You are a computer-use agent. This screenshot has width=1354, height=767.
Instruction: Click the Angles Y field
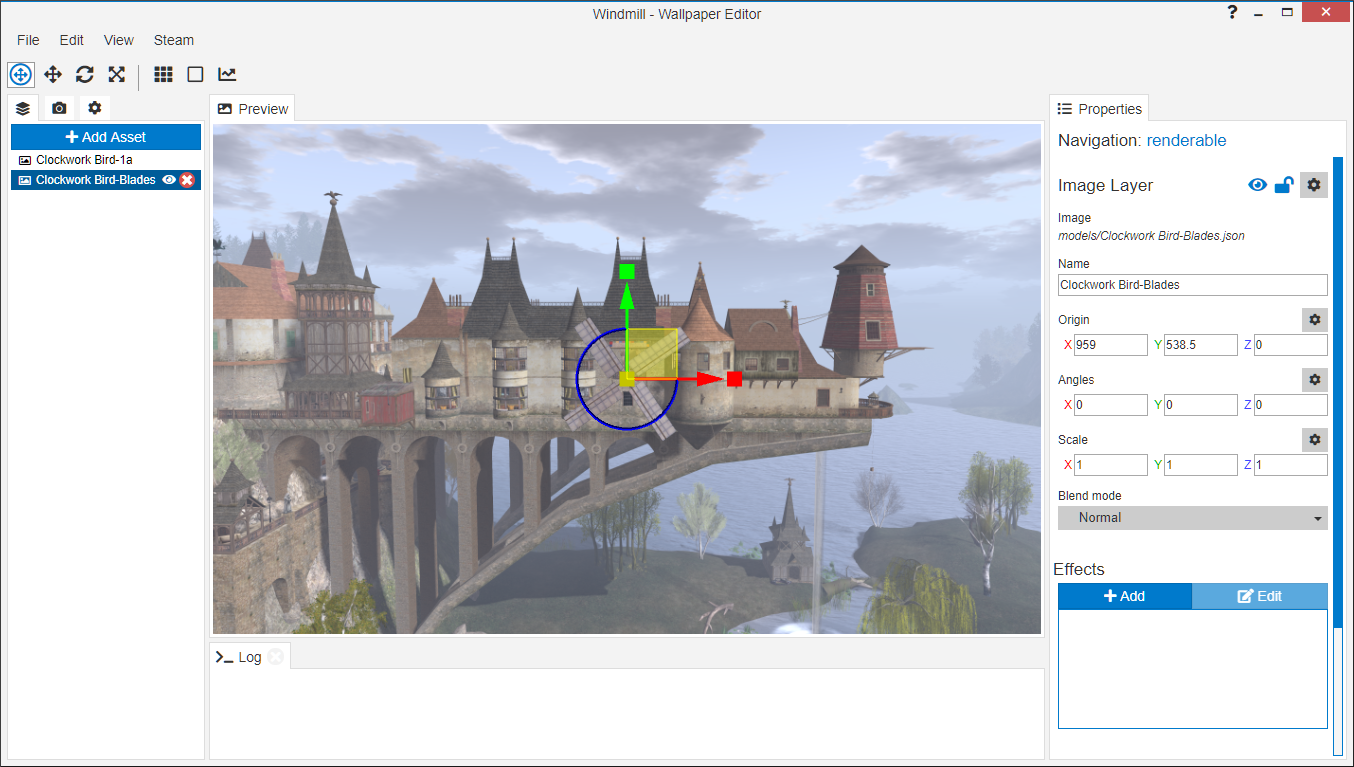[1201, 405]
